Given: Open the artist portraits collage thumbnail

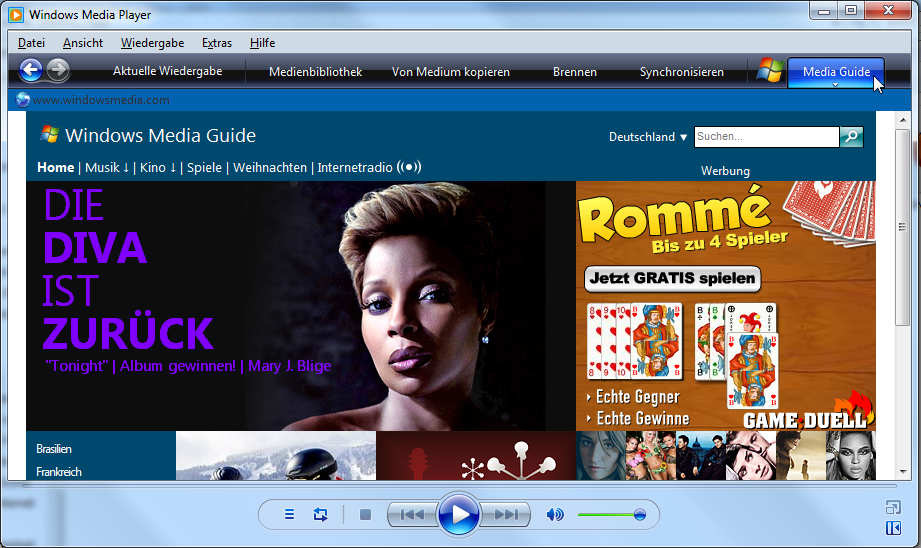Looking at the screenshot, I should pyautogui.click(x=726, y=456).
